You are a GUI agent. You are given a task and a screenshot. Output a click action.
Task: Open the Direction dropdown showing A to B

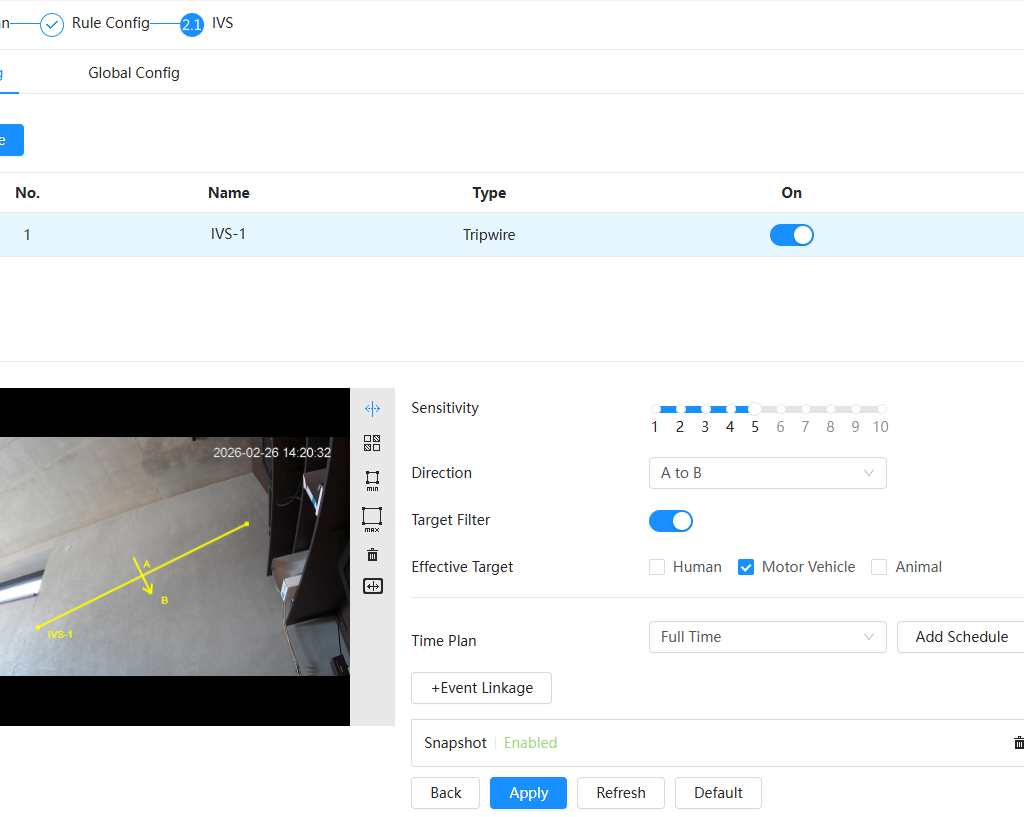767,473
